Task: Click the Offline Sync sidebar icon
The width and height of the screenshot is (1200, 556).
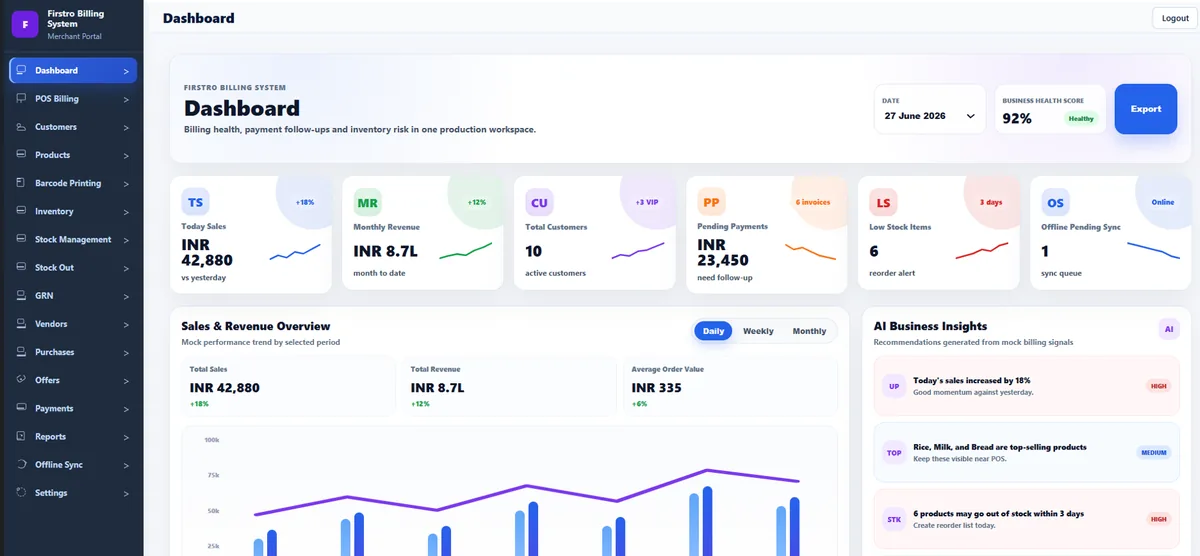Action: [x=22, y=464]
